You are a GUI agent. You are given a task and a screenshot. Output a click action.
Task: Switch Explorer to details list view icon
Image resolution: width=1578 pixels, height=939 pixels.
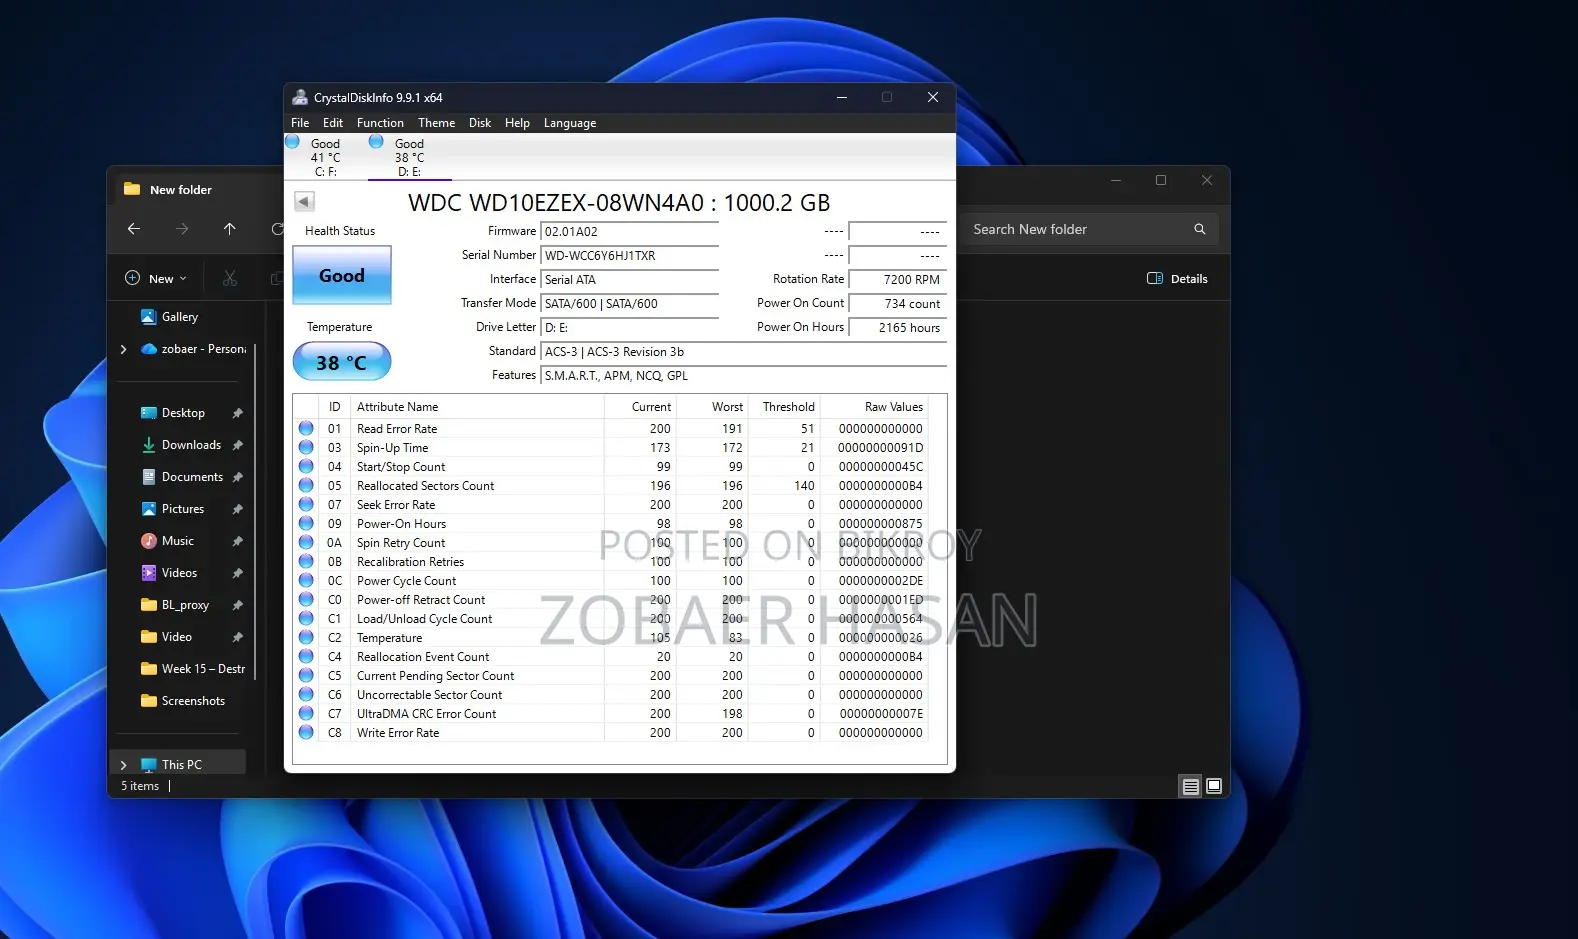coord(1190,786)
